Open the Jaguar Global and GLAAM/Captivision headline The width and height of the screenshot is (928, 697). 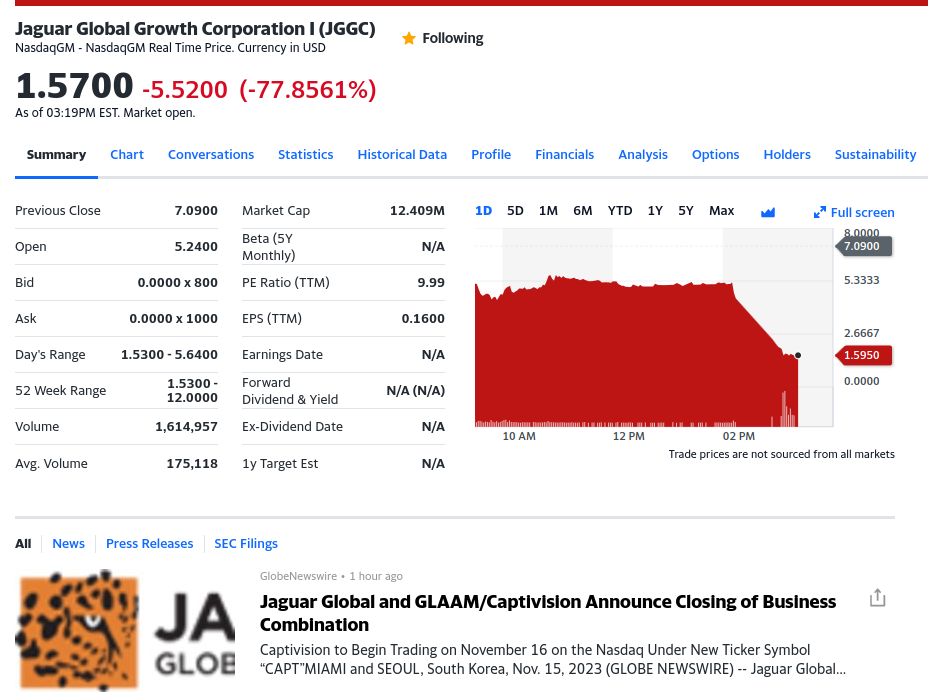point(547,613)
